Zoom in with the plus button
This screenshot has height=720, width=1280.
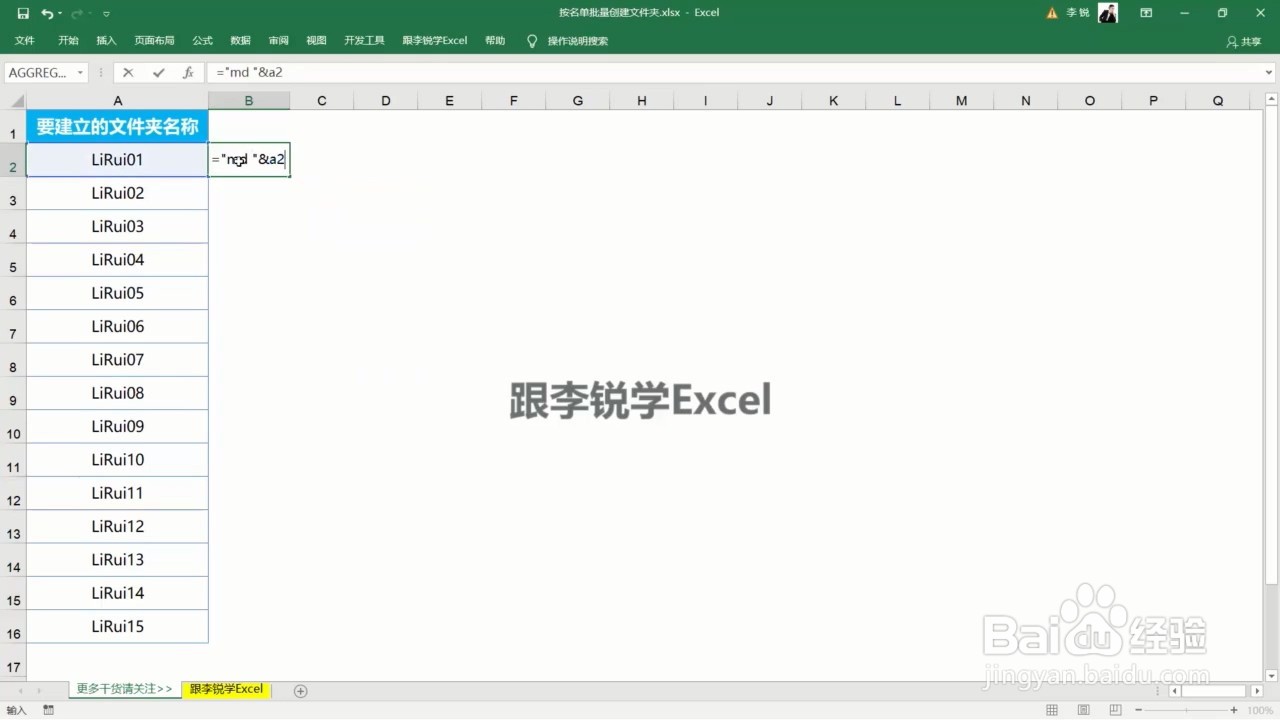[1234, 710]
